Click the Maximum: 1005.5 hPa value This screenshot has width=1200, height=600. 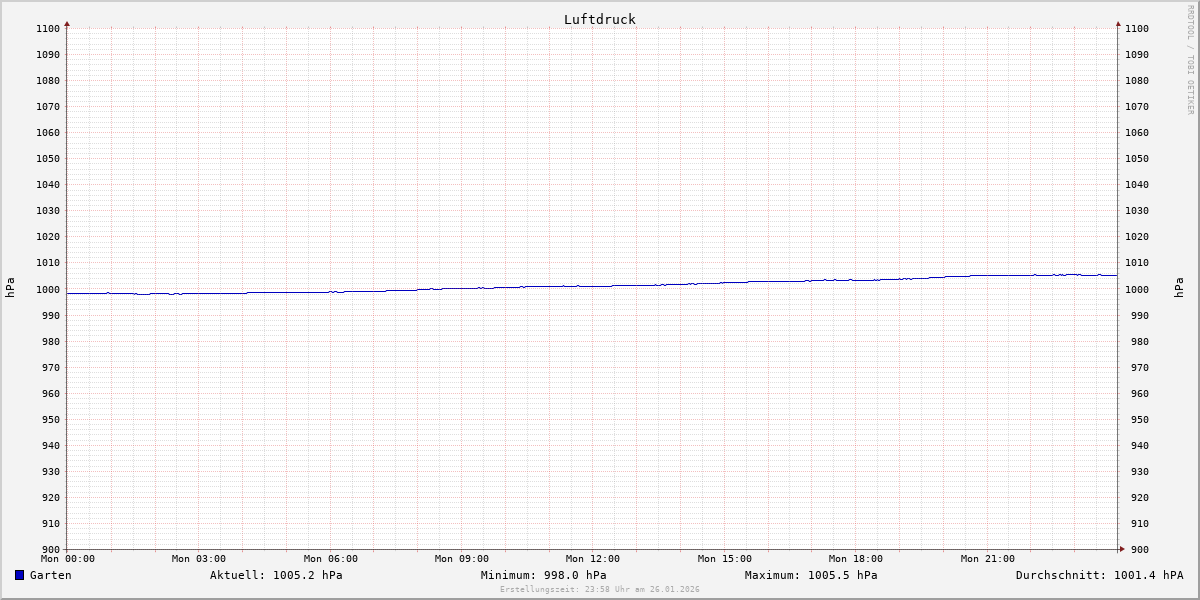[x=811, y=575]
